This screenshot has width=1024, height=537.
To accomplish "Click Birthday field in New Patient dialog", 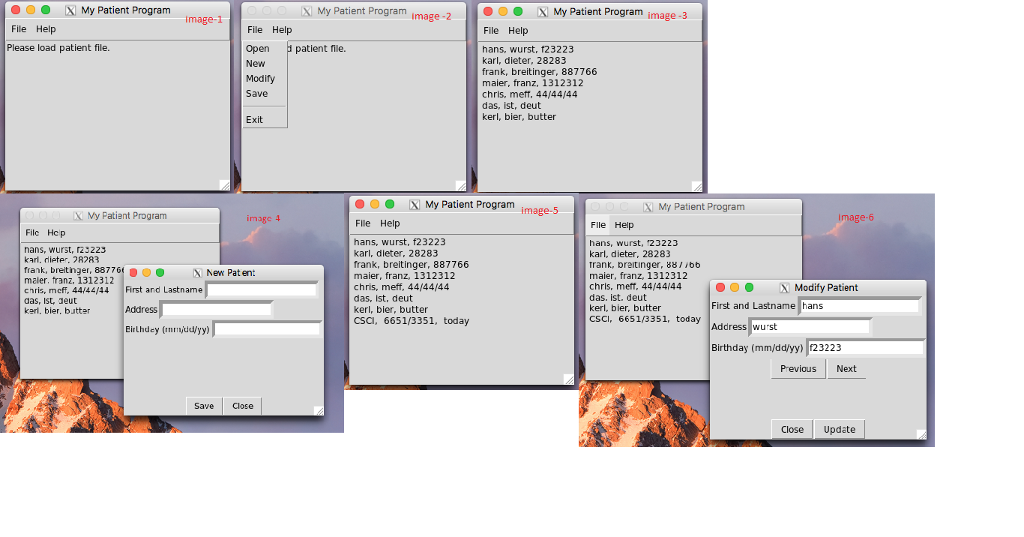I will (x=268, y=329).
